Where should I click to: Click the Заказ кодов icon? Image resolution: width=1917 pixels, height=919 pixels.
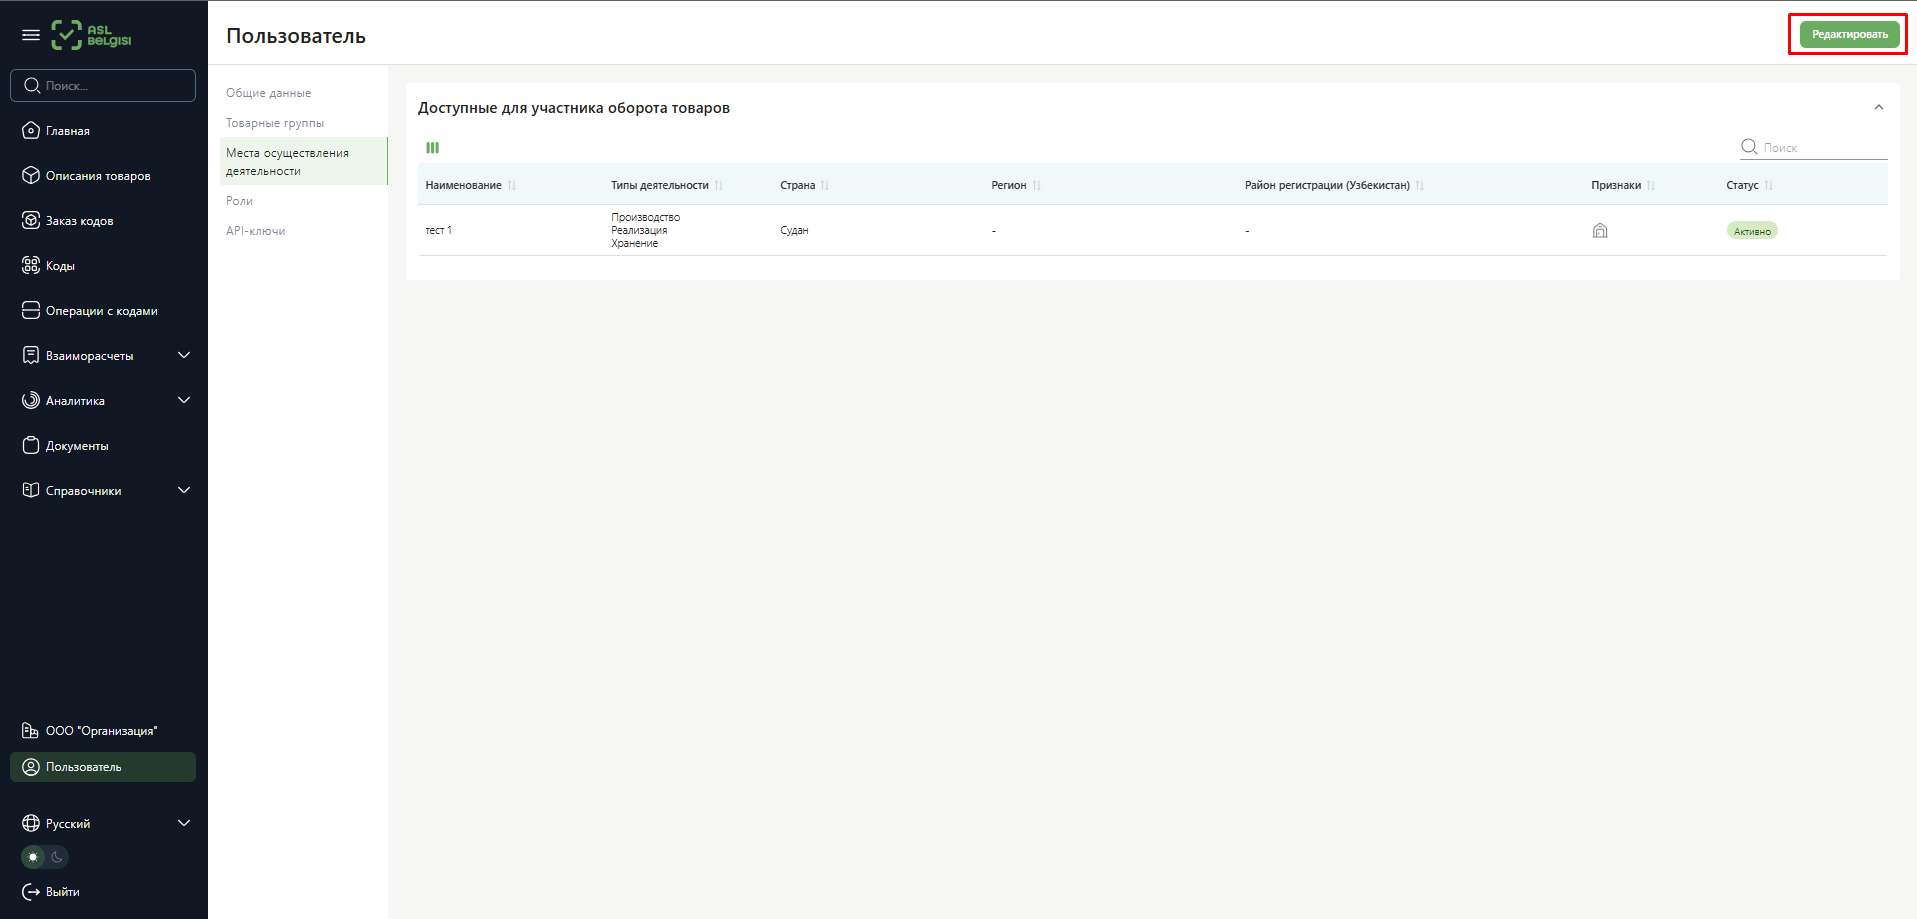tap(31, 220)
